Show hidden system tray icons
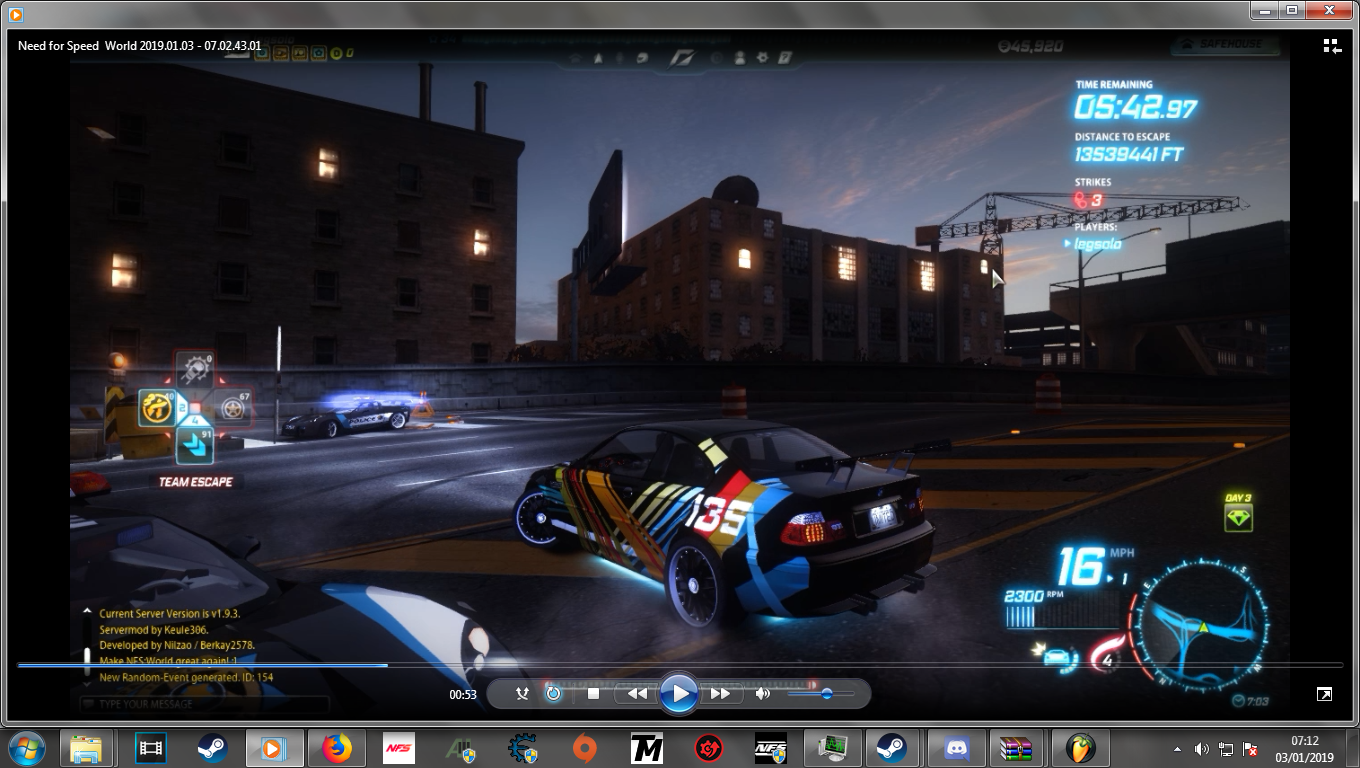Viewport: 1360px width, 768px height. pos(1177,749)
